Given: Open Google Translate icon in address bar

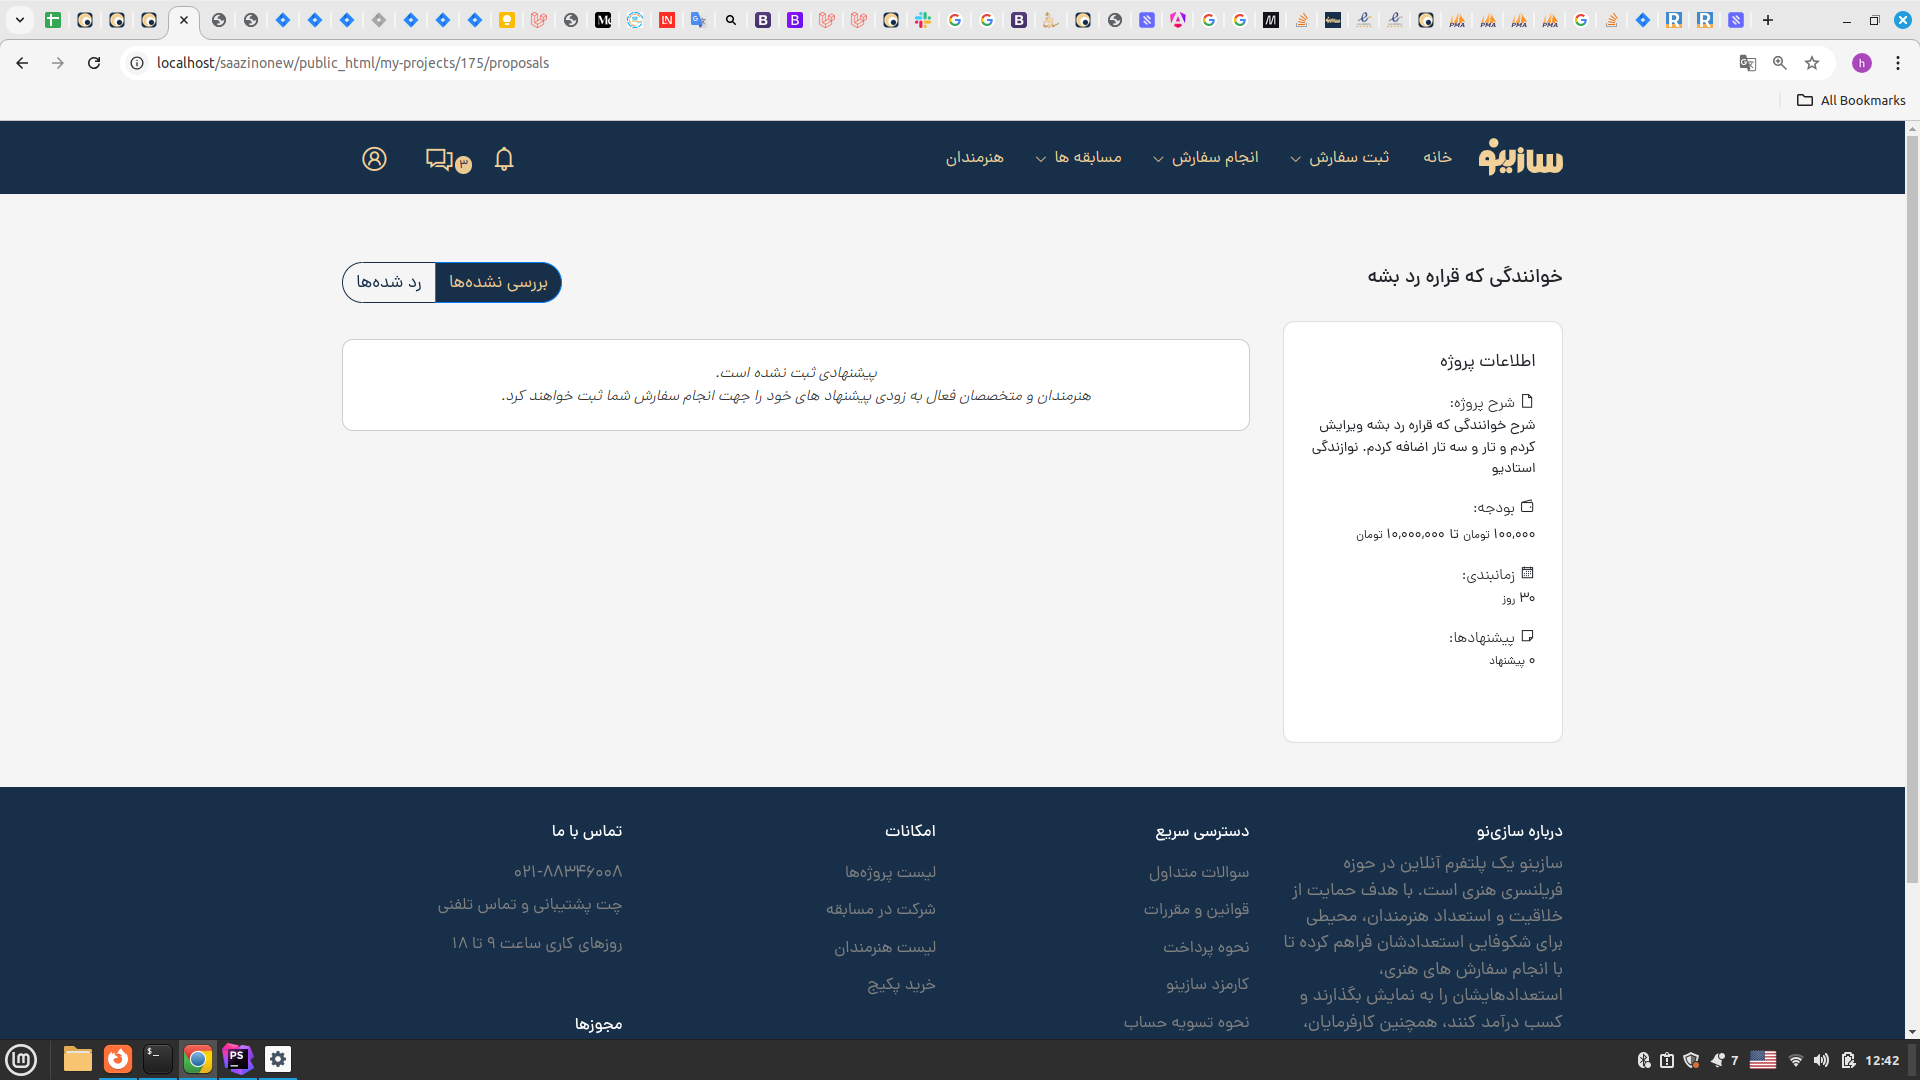Looking at the screenshot, I should click(1748, 63).
